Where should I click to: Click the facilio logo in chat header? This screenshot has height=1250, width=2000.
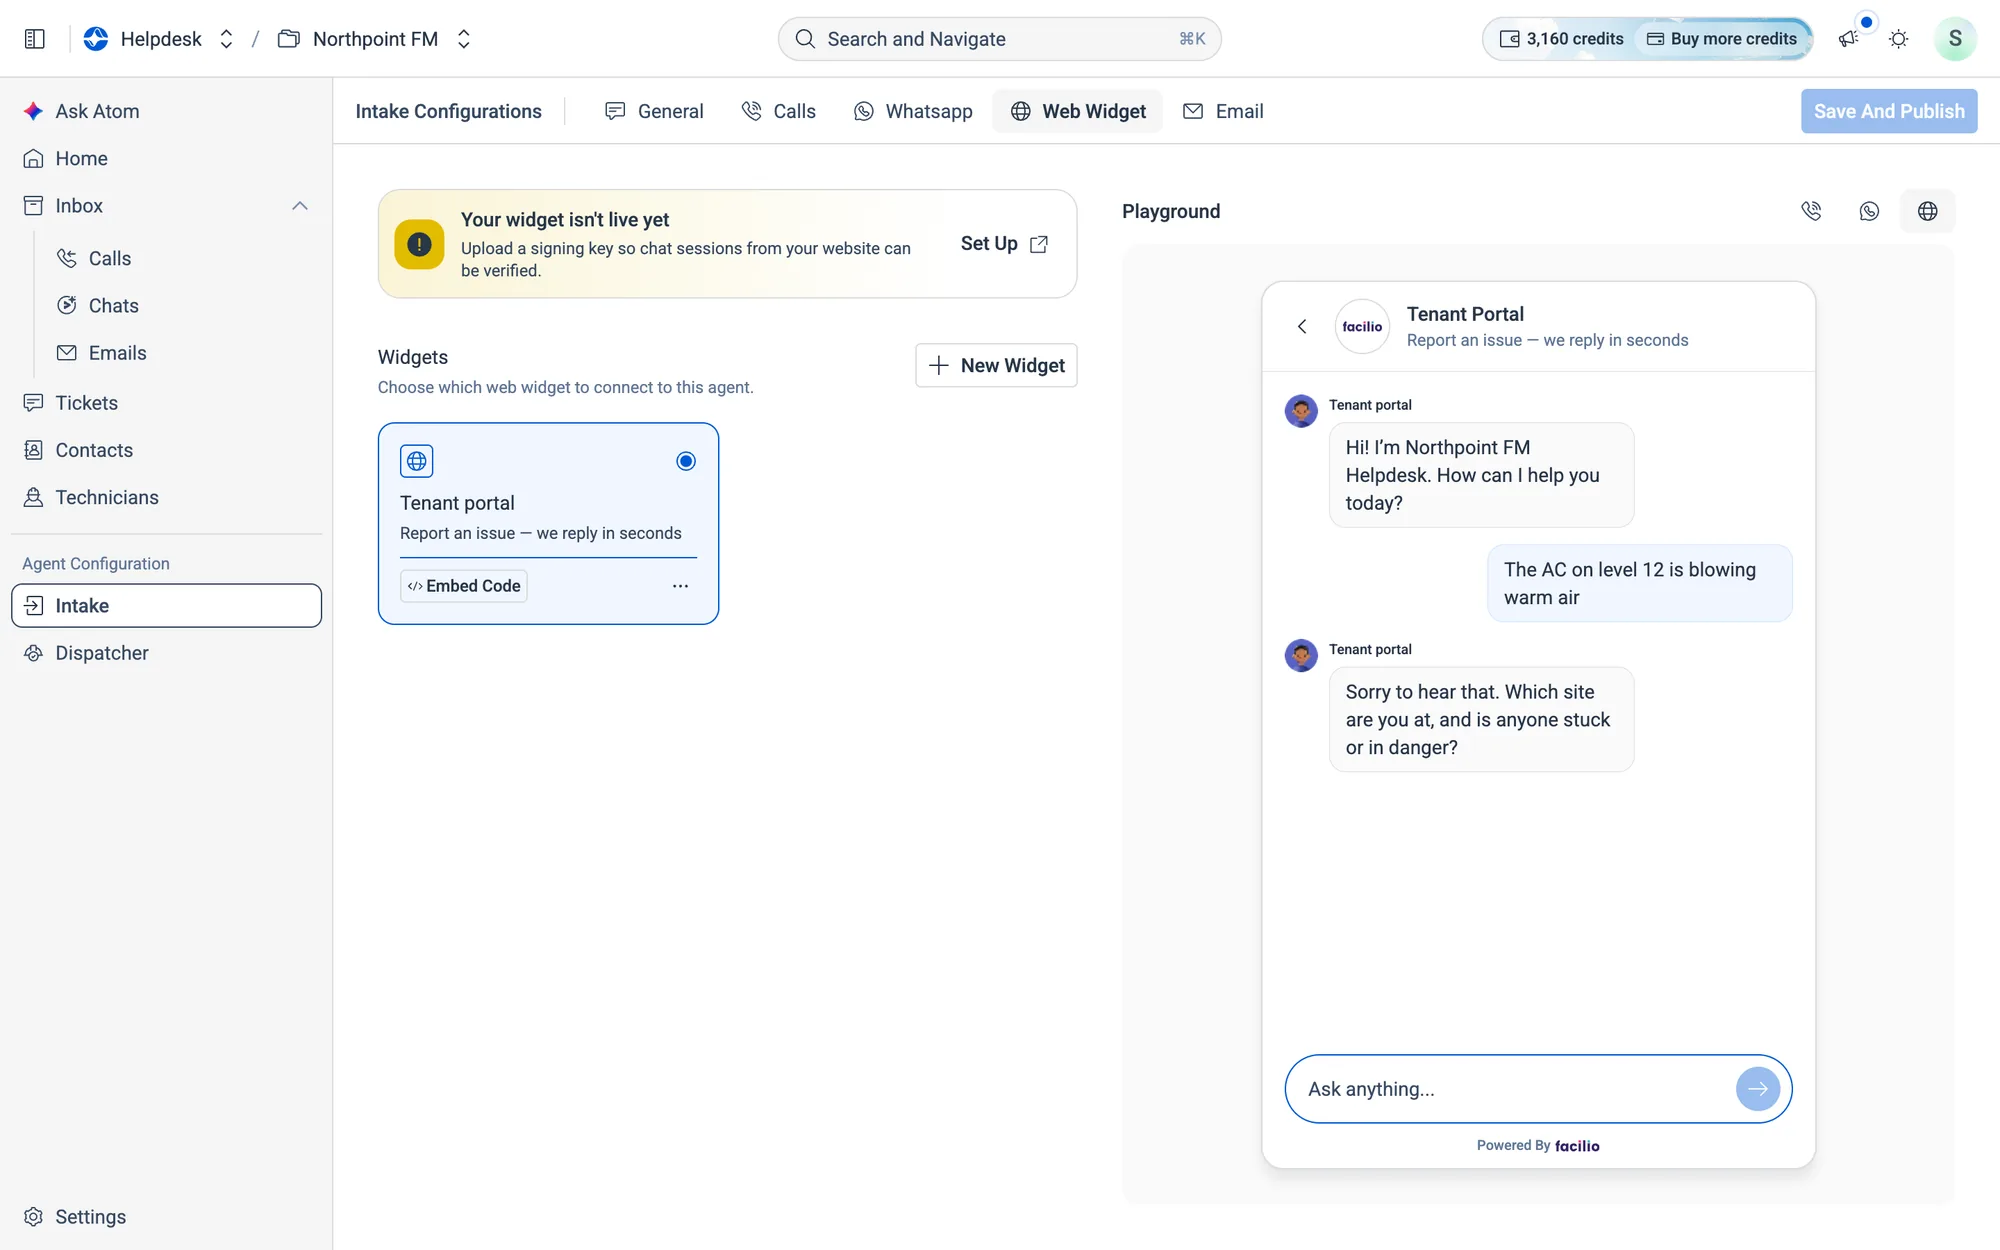coord(1362,326)
